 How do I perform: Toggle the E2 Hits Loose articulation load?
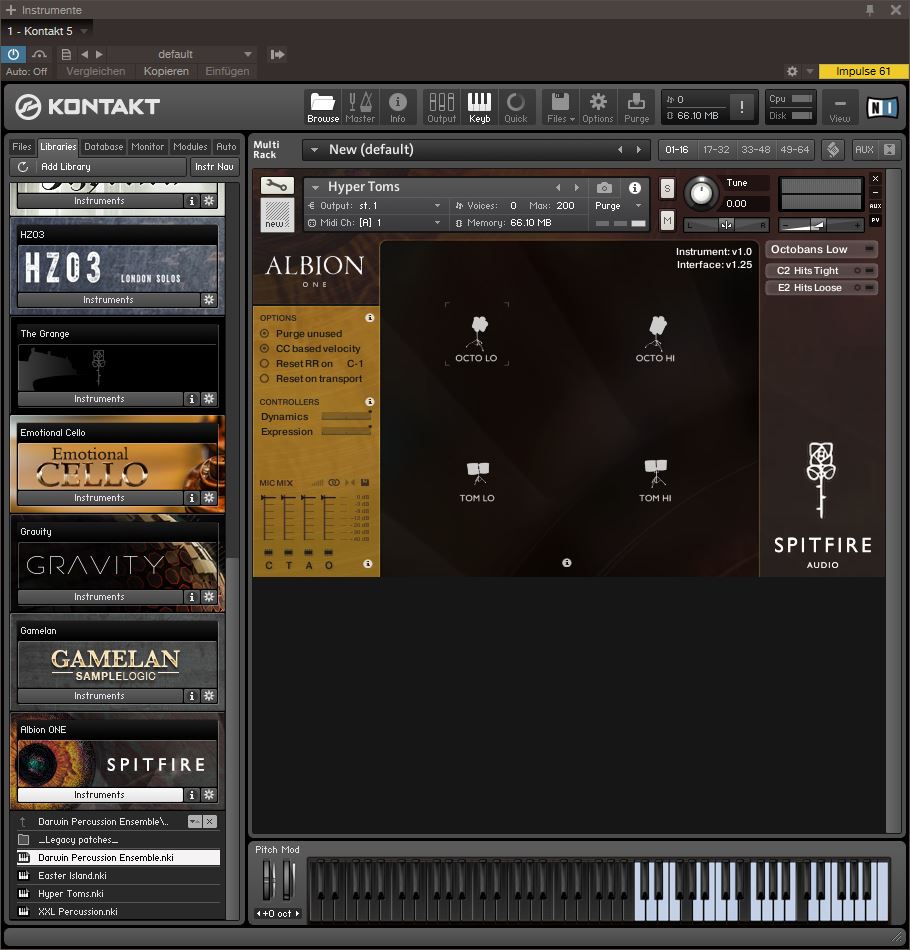(870, 287)
